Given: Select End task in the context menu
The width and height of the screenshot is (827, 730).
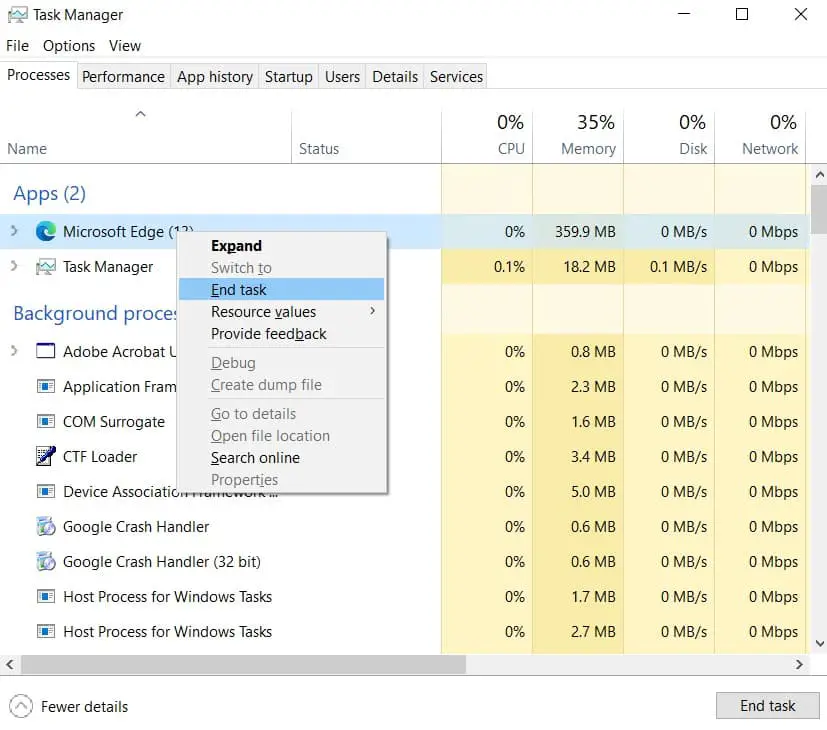Looking at the screenshot, I should (x=239, y=290).
